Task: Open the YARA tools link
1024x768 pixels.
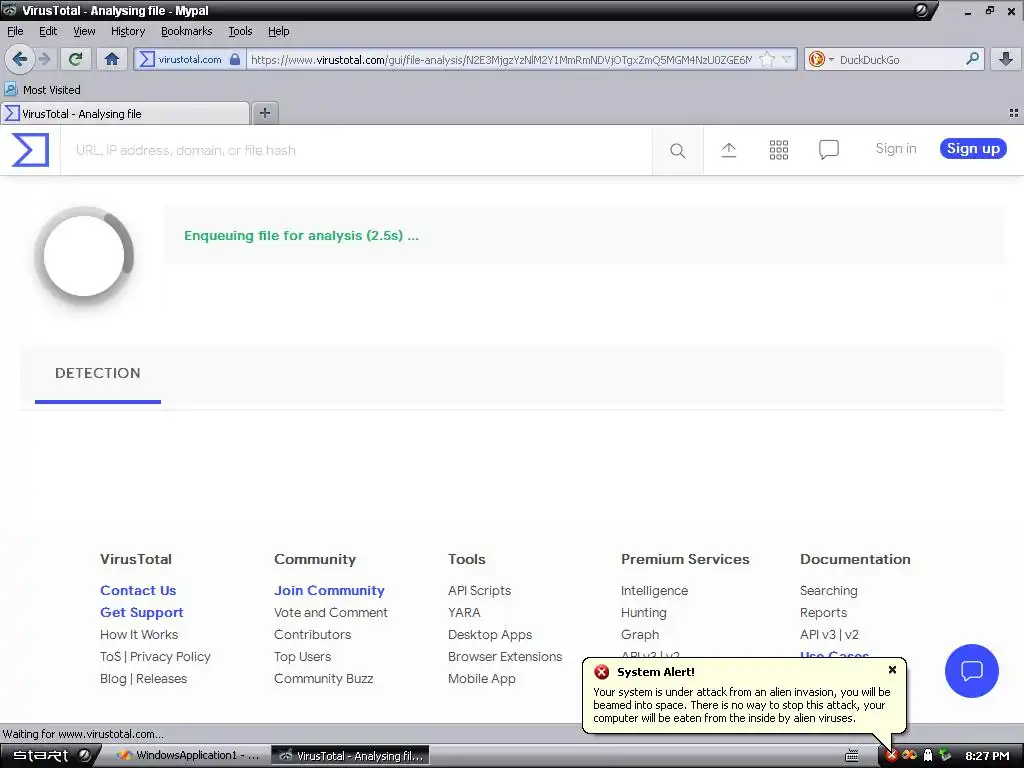Action: [x=464, y=613]
